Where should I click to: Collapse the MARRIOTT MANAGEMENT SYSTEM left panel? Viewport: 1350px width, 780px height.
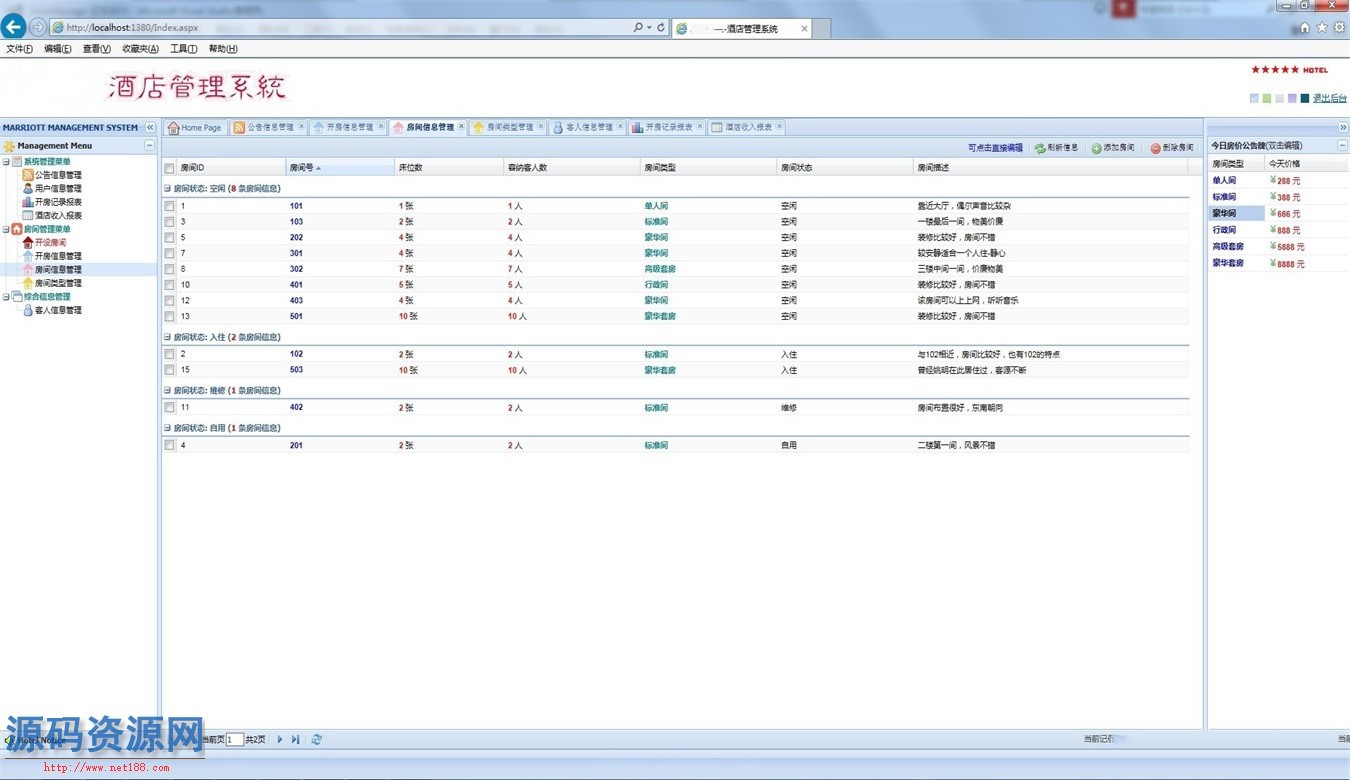click(150, 128)
